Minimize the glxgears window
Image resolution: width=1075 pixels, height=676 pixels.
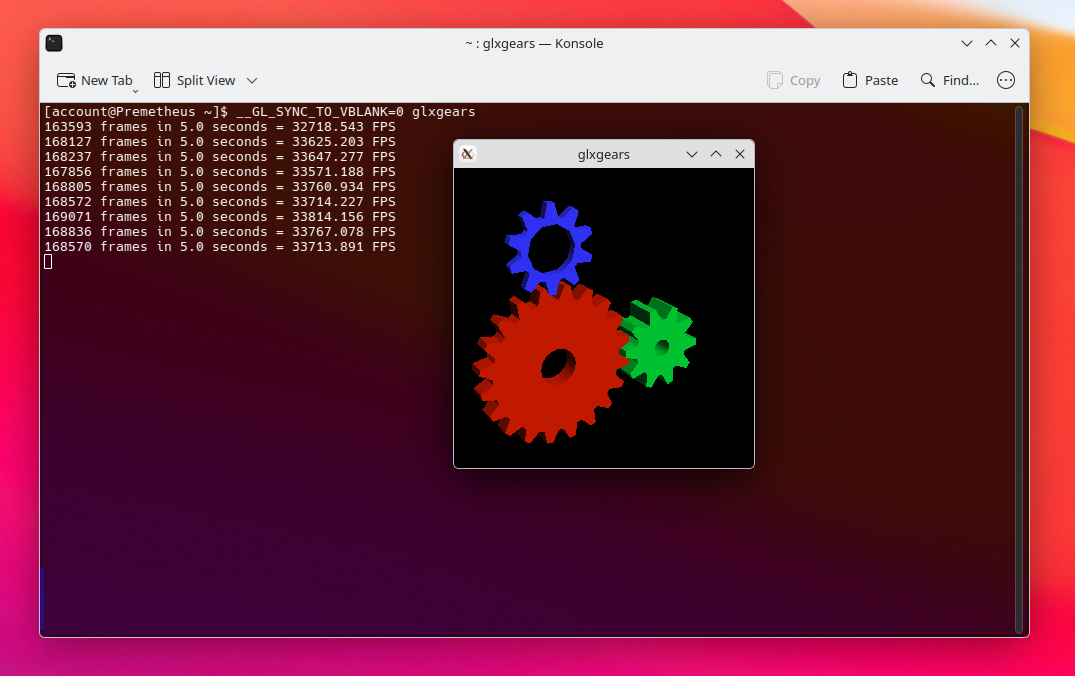click(692, 154)
